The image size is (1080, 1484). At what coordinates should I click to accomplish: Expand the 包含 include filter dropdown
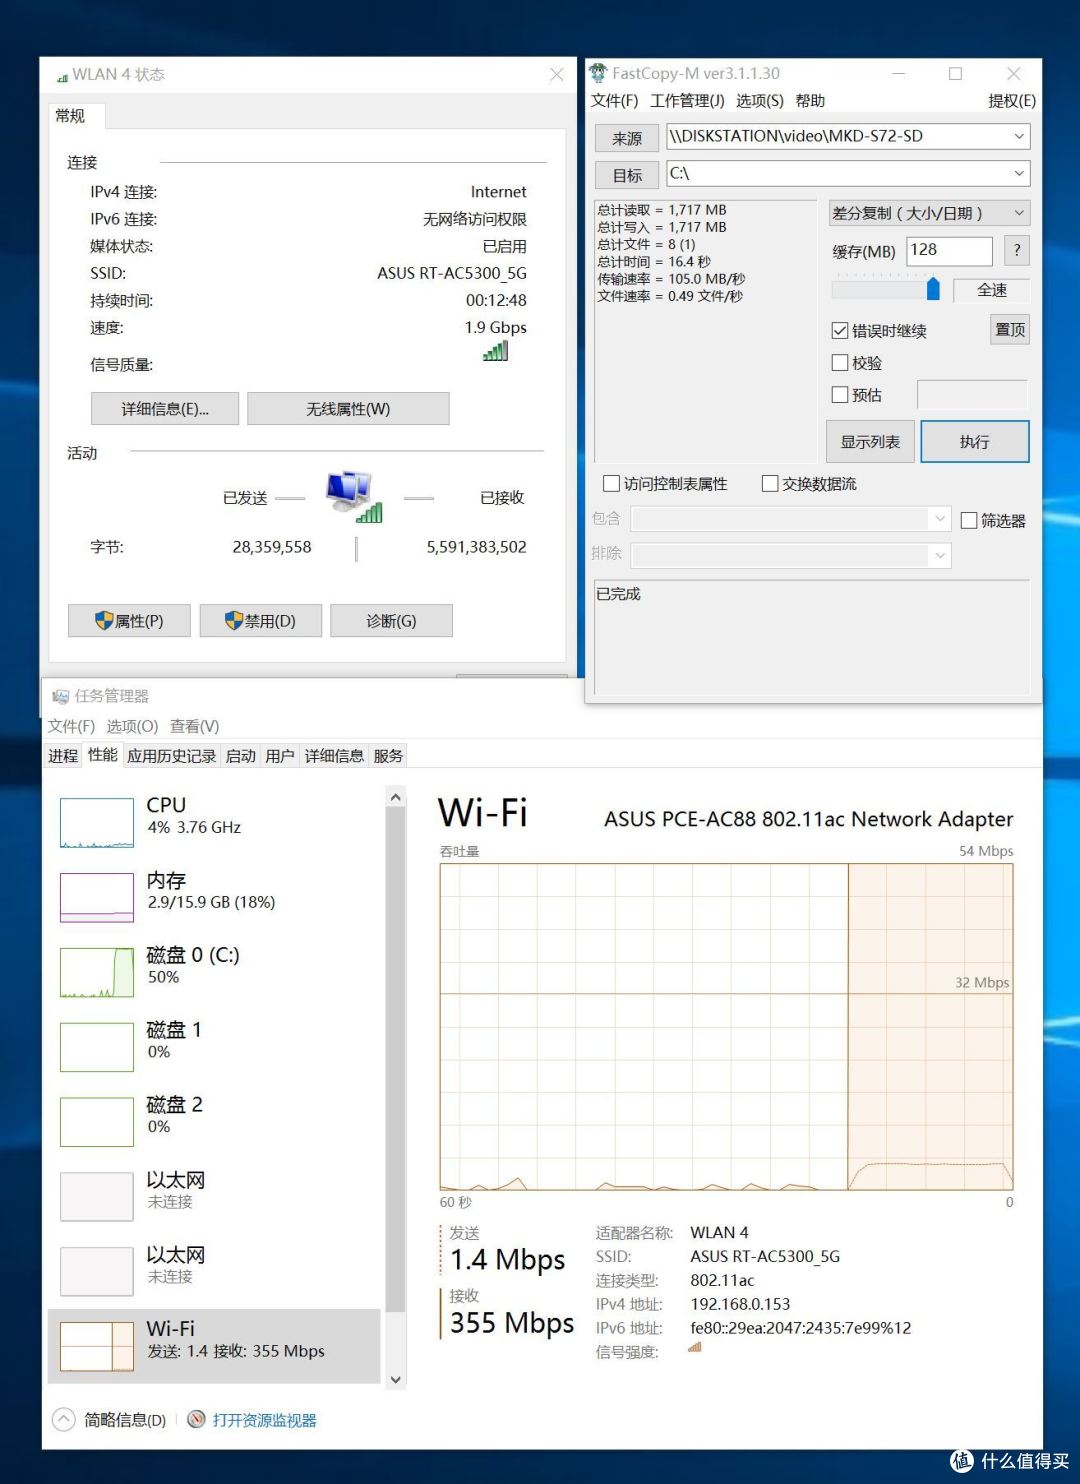tap(940, 518)
